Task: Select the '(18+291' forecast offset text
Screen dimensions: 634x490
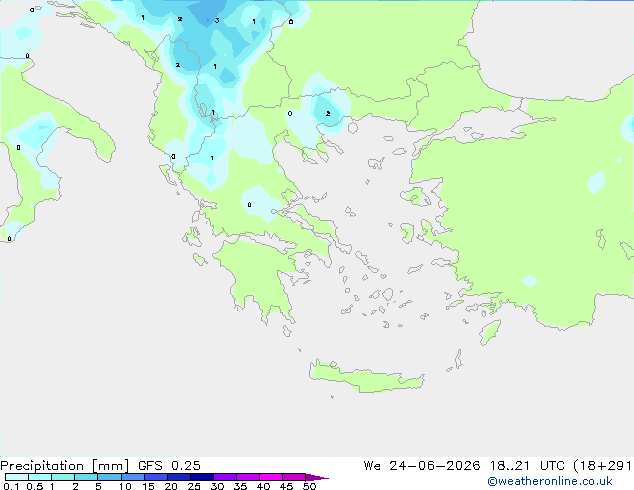Action: [x=603, y=466]
